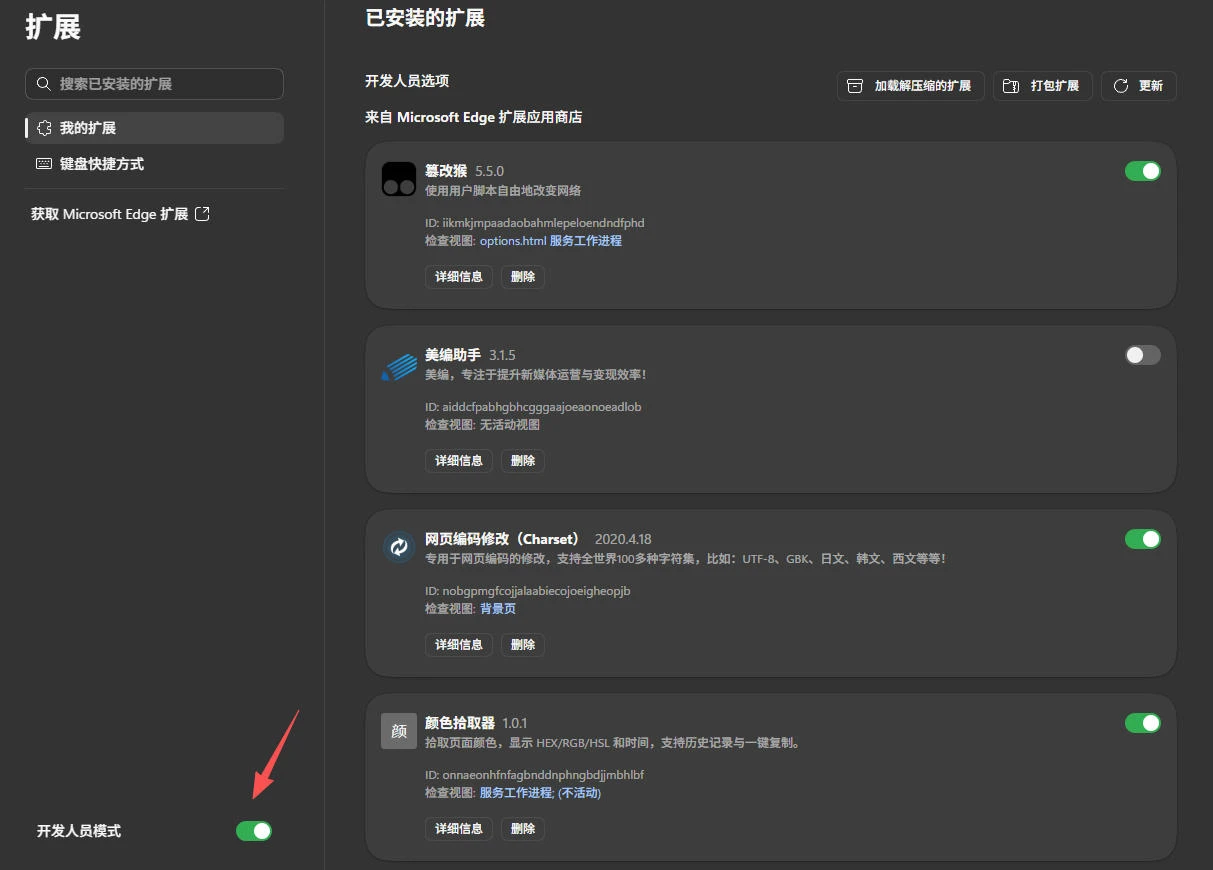Click the 更新 button
The image size is (1213, 870).
pyautogui.click(x=1139, y=86)
